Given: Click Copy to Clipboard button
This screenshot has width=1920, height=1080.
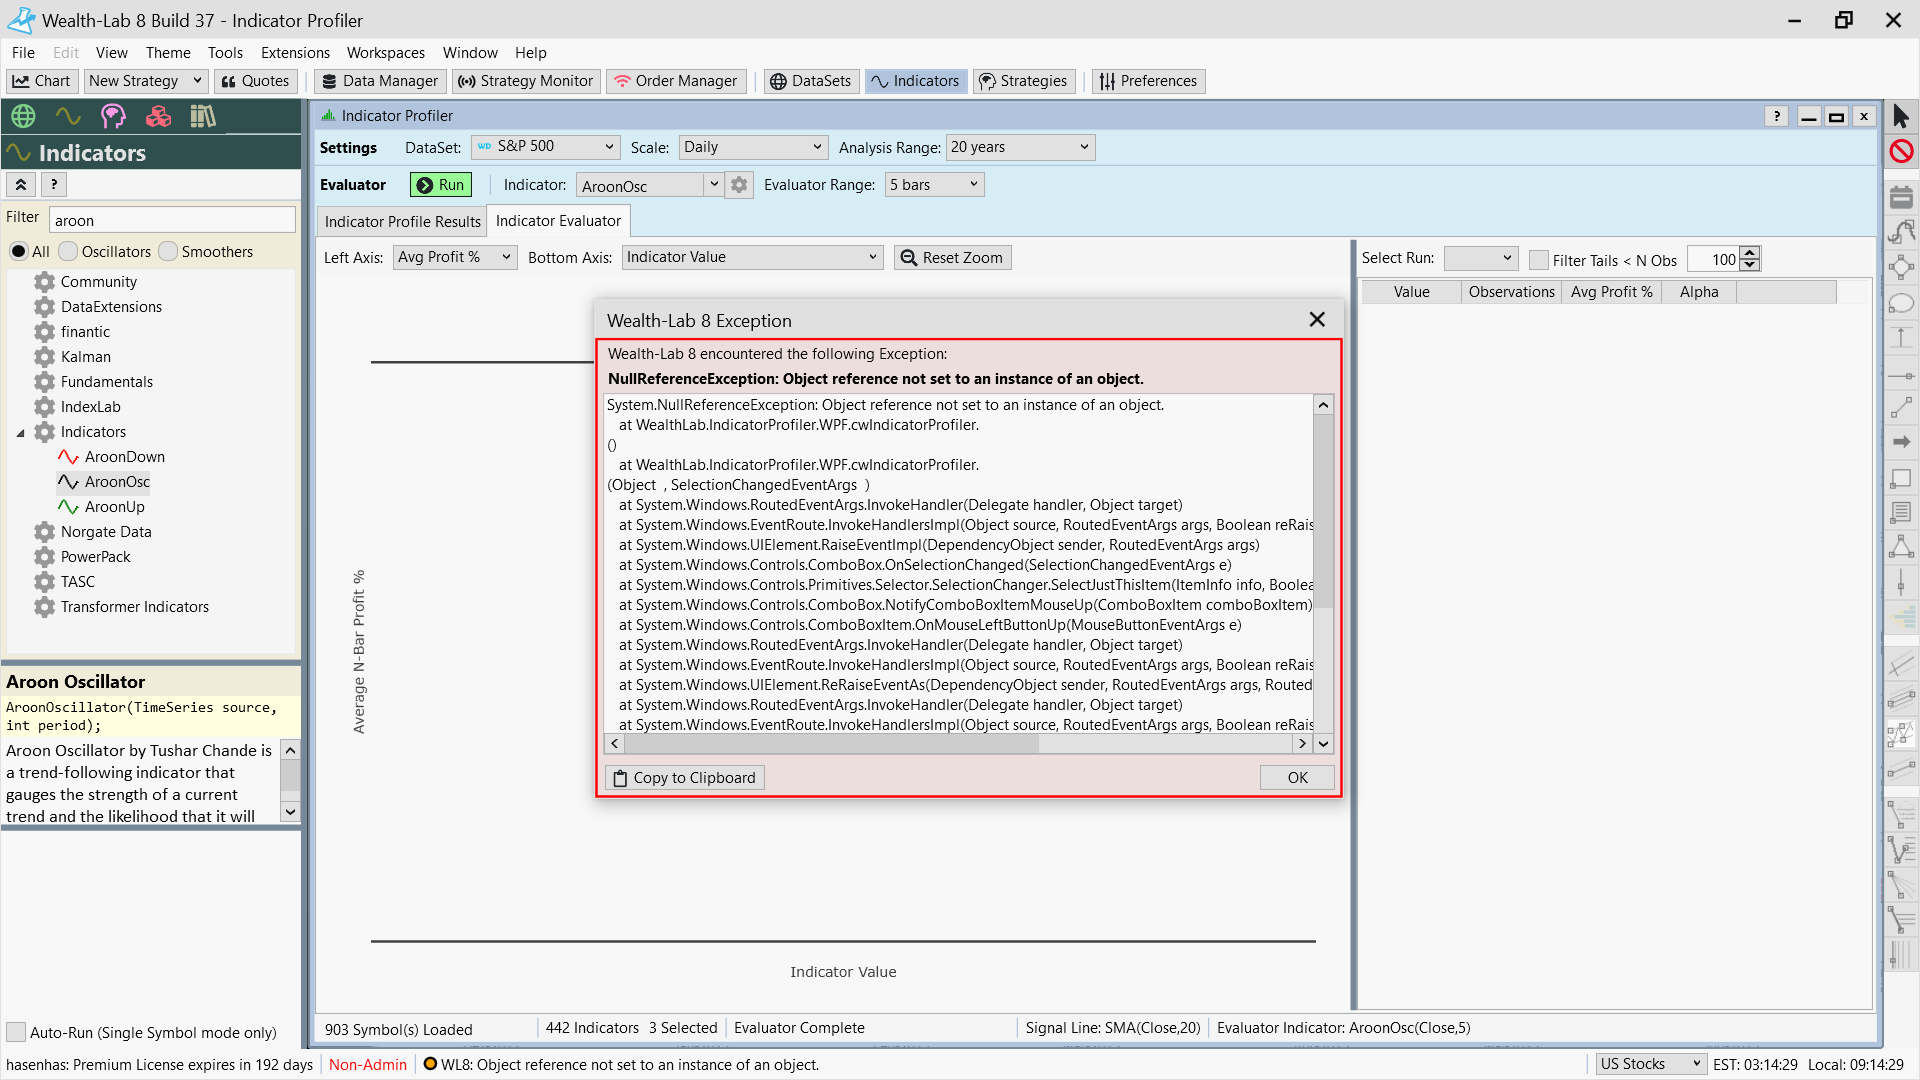Looking at the screenshot, I should (685, 778).
